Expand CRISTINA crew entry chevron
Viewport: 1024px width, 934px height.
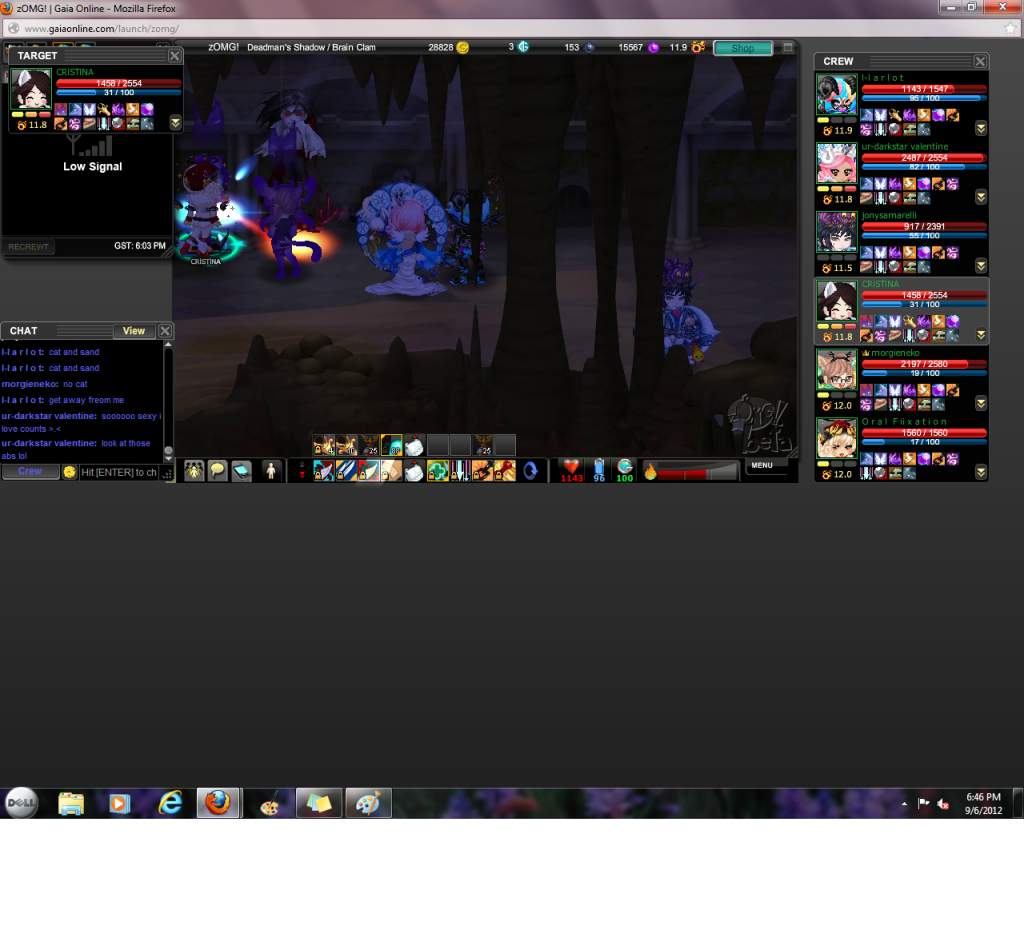coord(981,335)
